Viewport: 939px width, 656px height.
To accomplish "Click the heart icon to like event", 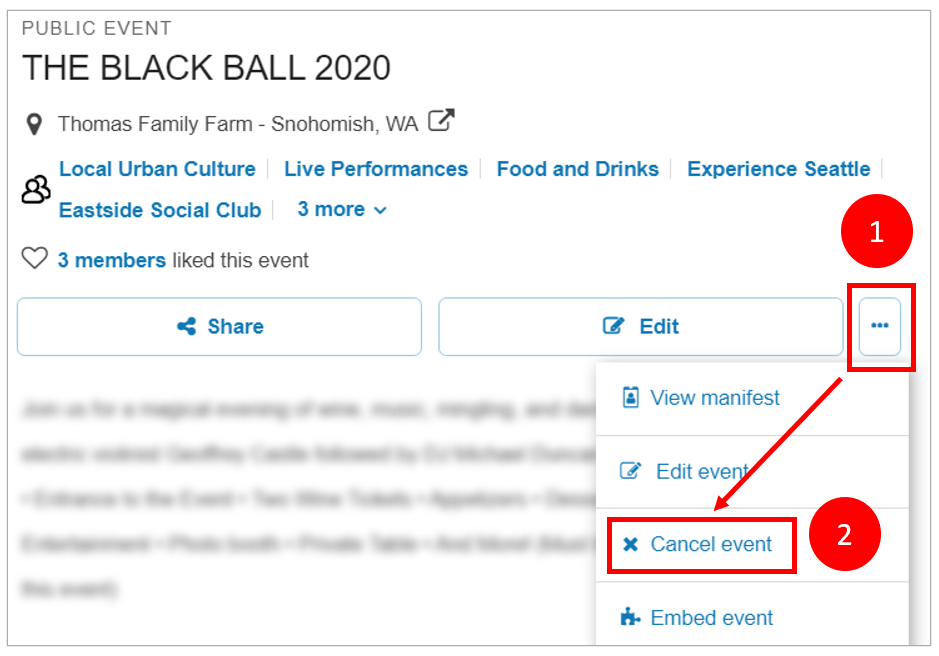I will click(35, 260).
